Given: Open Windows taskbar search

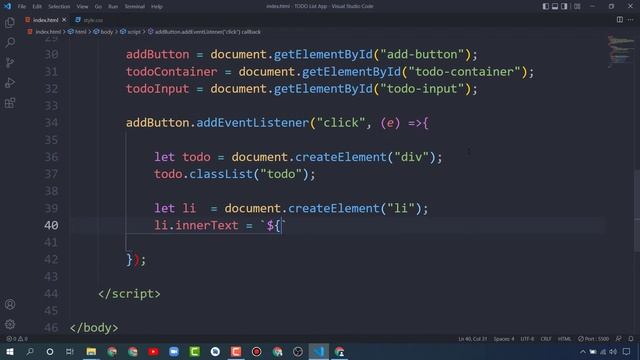Looking at the screenshot, I should [30, 351].
